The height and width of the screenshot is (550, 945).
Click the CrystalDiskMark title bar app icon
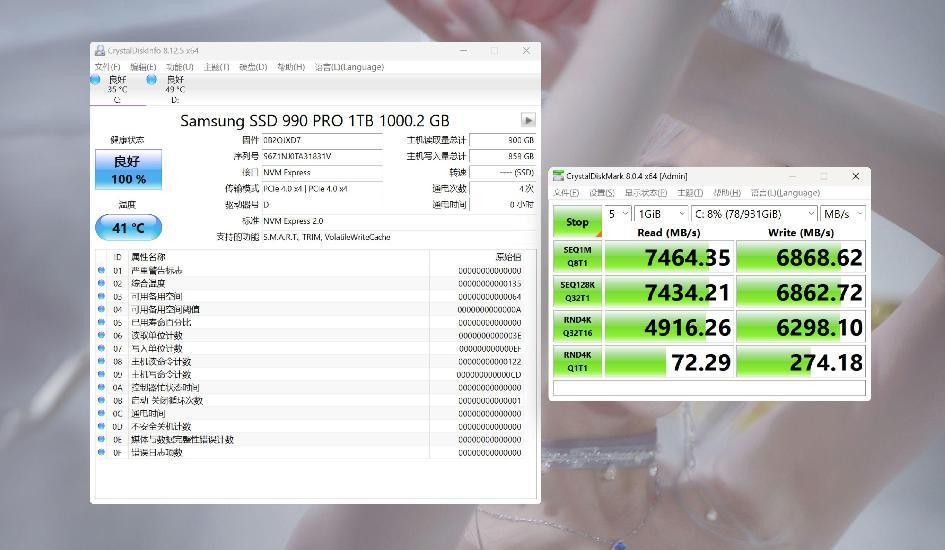559,176
